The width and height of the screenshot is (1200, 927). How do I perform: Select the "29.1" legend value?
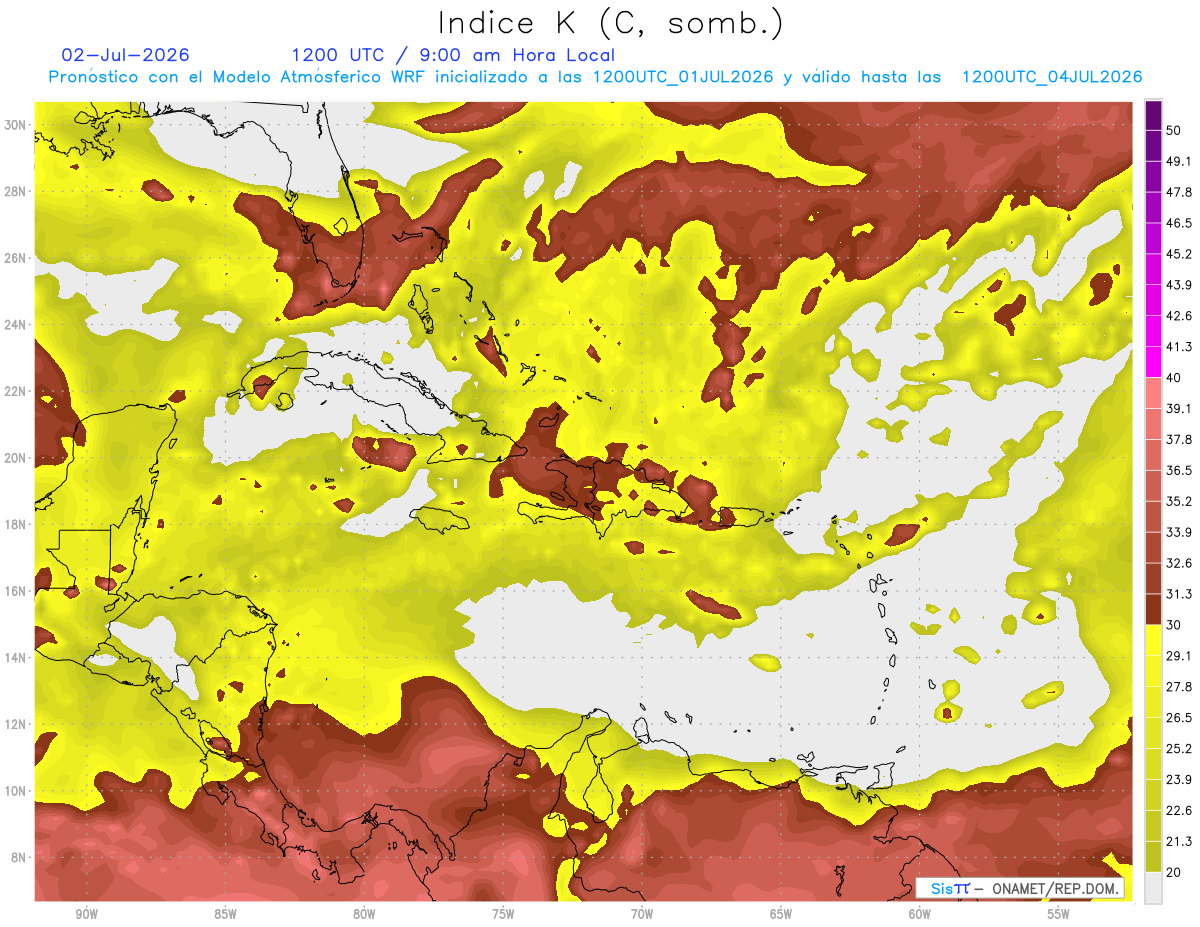point(1179,656)
